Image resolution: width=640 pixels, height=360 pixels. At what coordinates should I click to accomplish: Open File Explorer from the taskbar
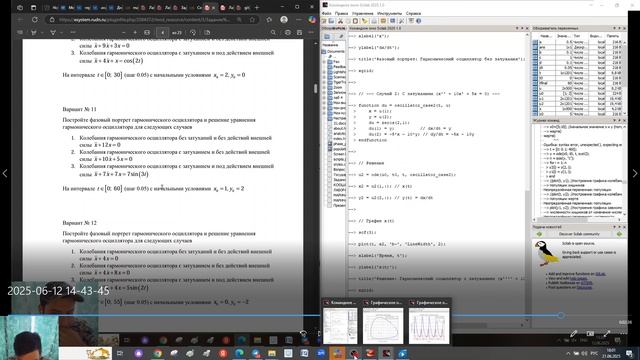coord(272,353)
